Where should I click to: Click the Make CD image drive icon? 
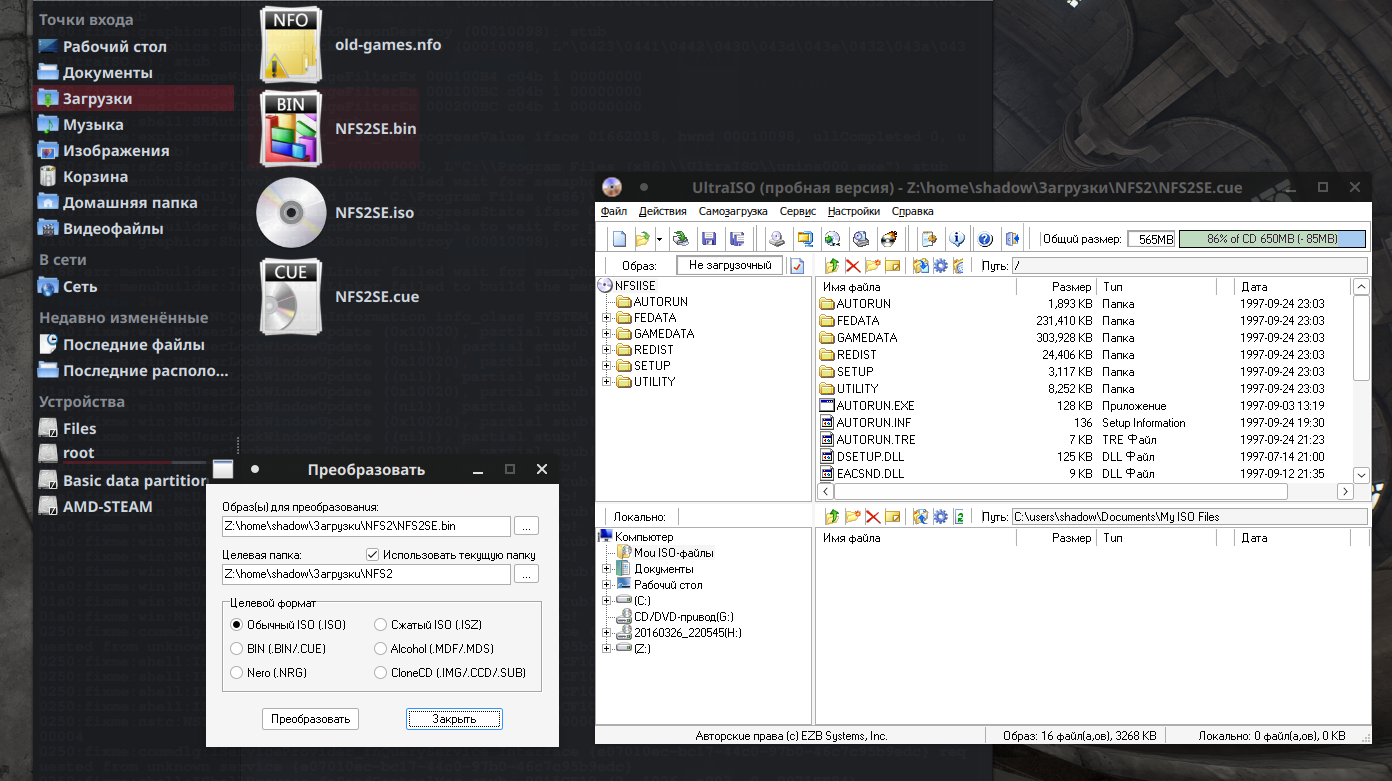776,239
